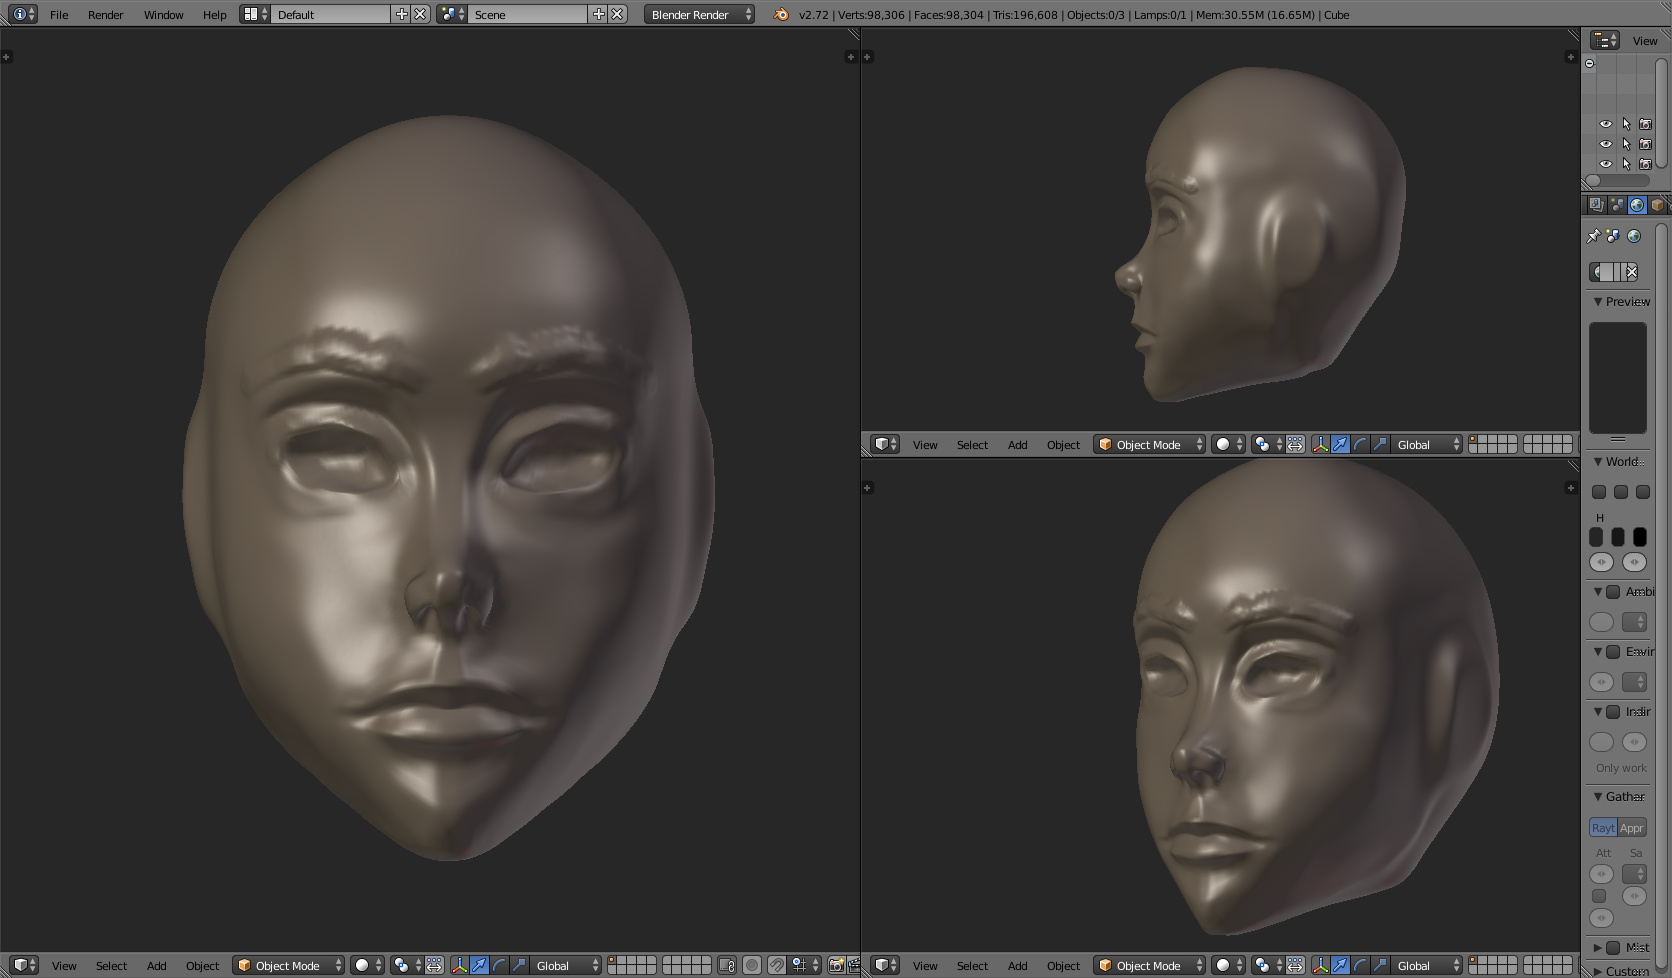Click the Info editor type icon at top-left
The image size is (1672, 978).
23,14
